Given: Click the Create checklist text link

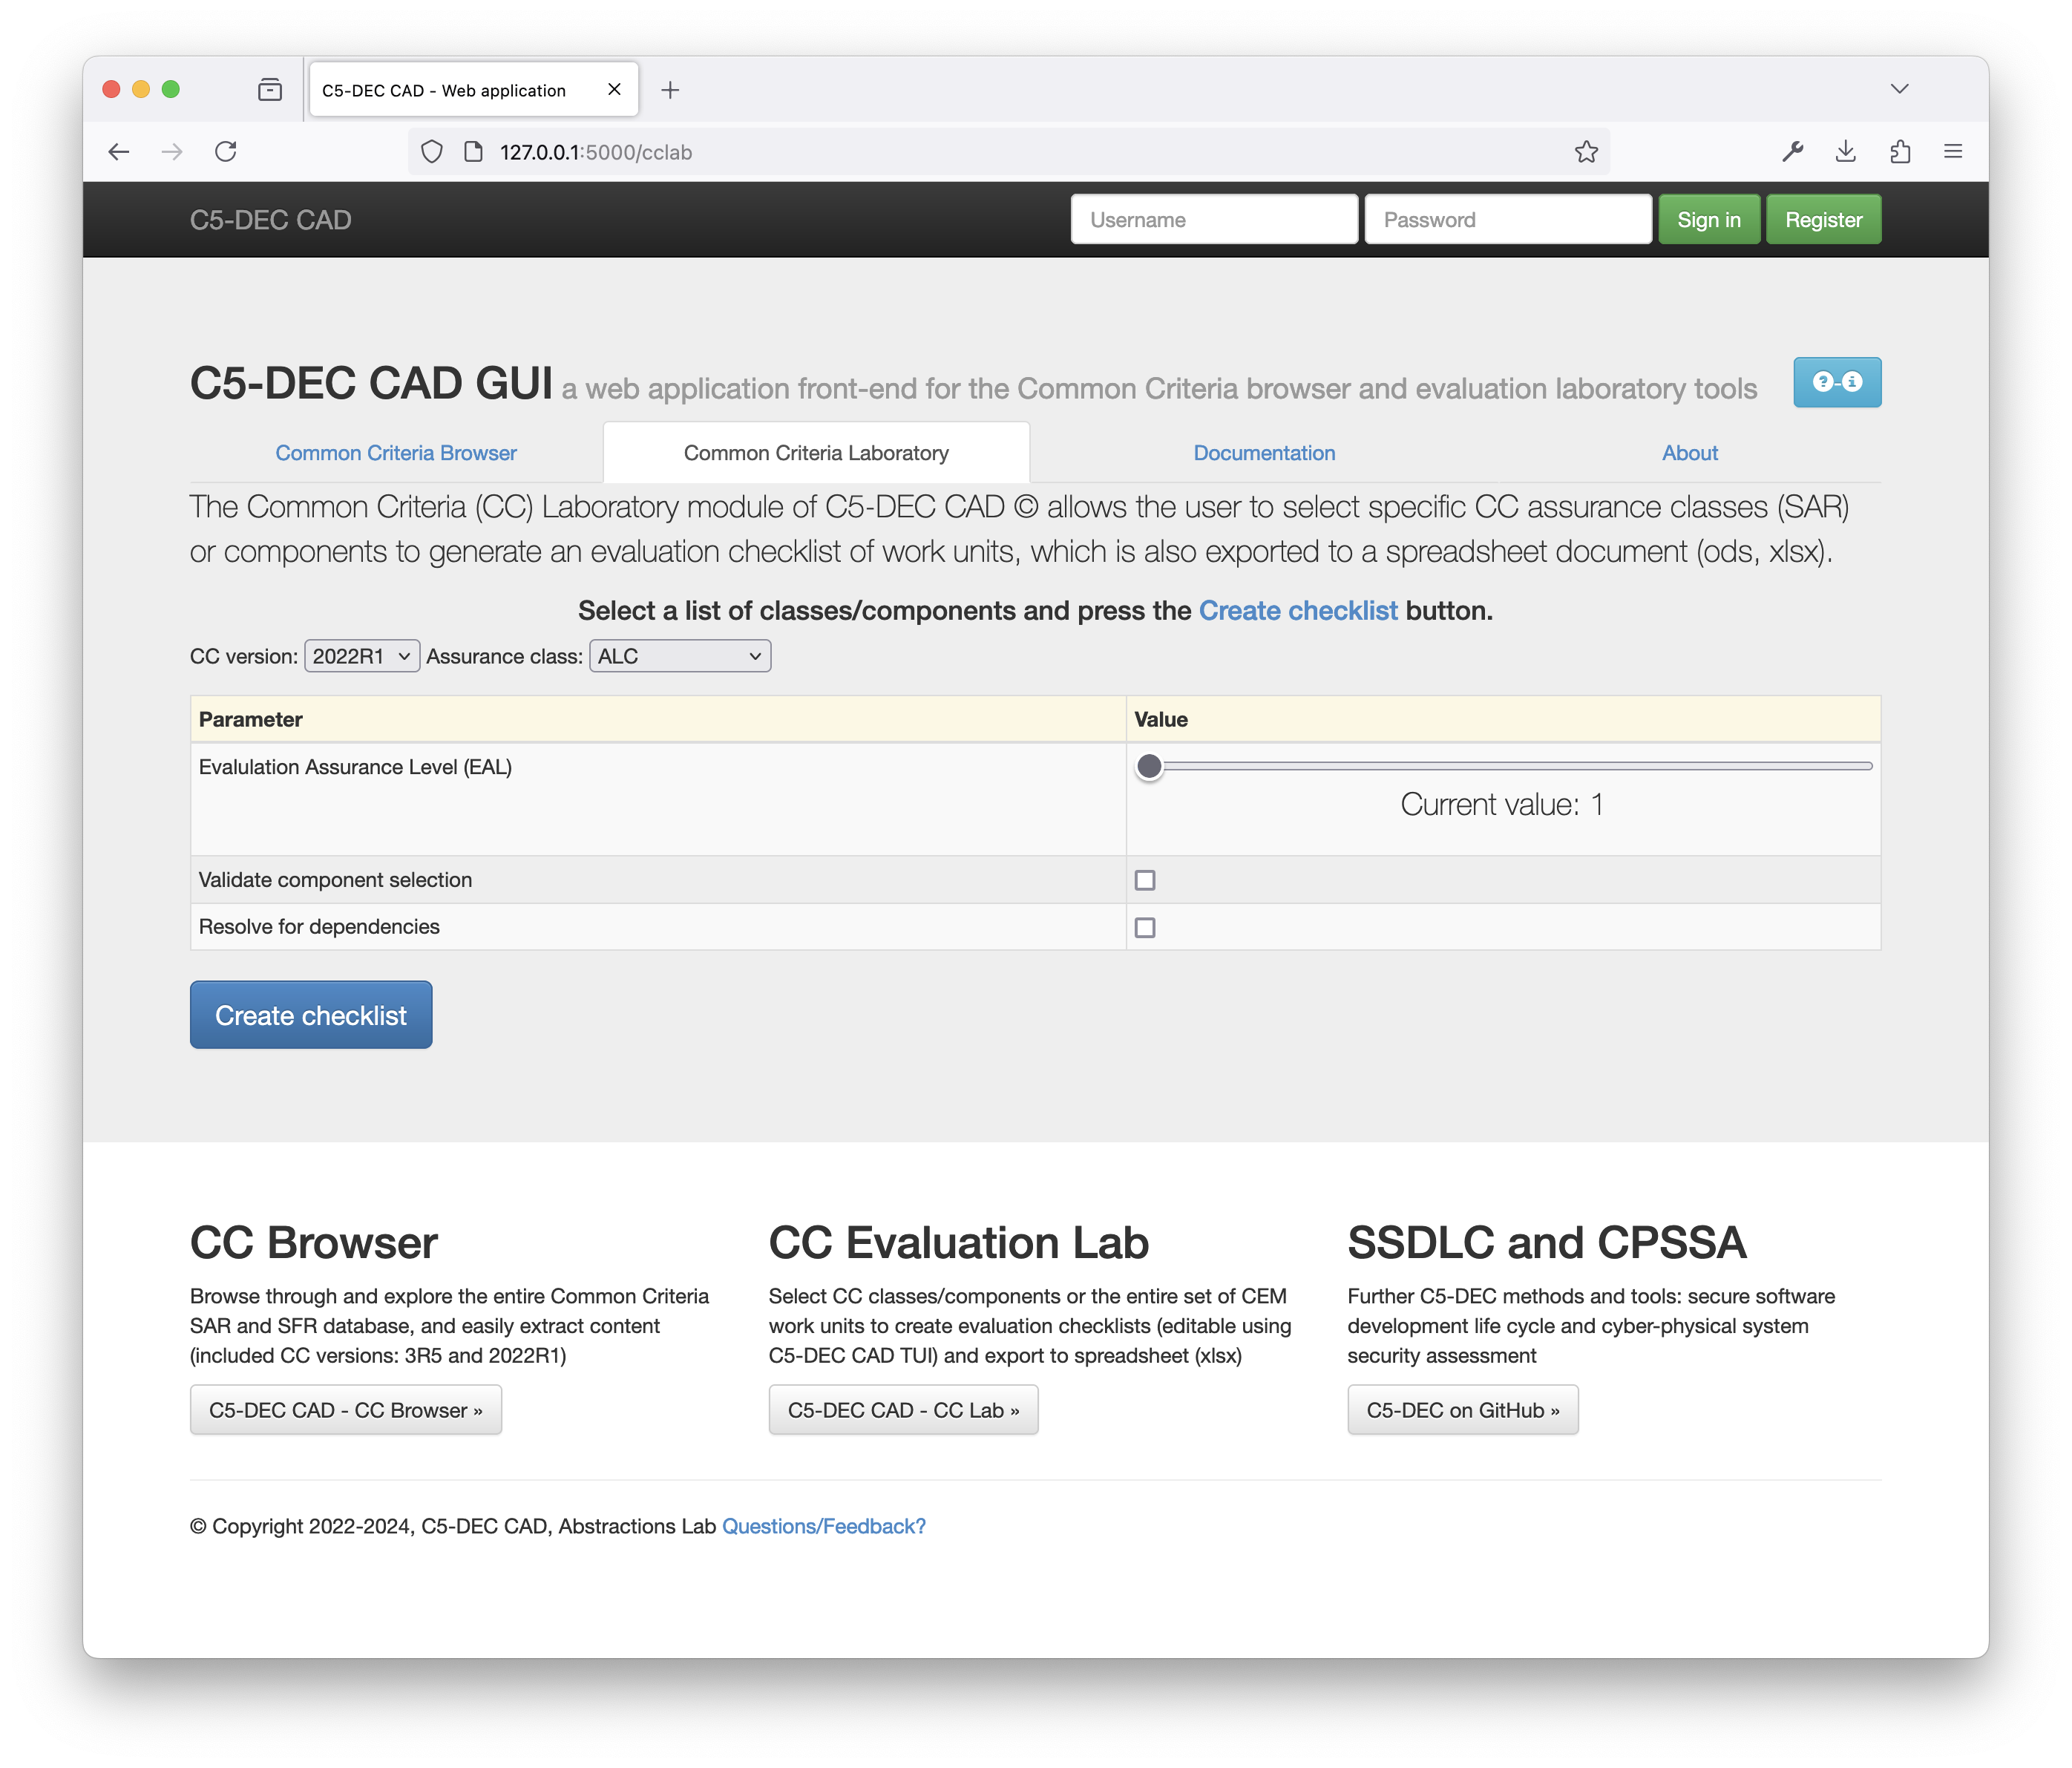Looking at the screenshot, I should (x=1298, y=611).
